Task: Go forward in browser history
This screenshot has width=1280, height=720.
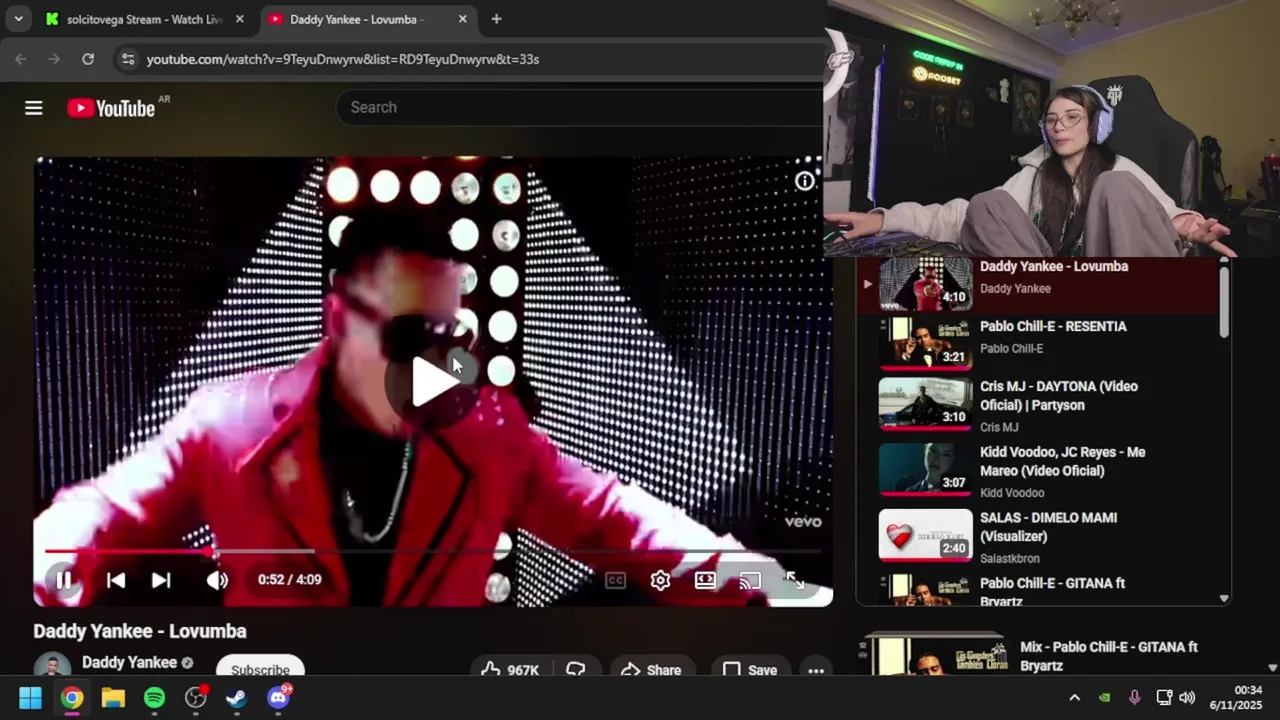Action: (x=55, y=59)
